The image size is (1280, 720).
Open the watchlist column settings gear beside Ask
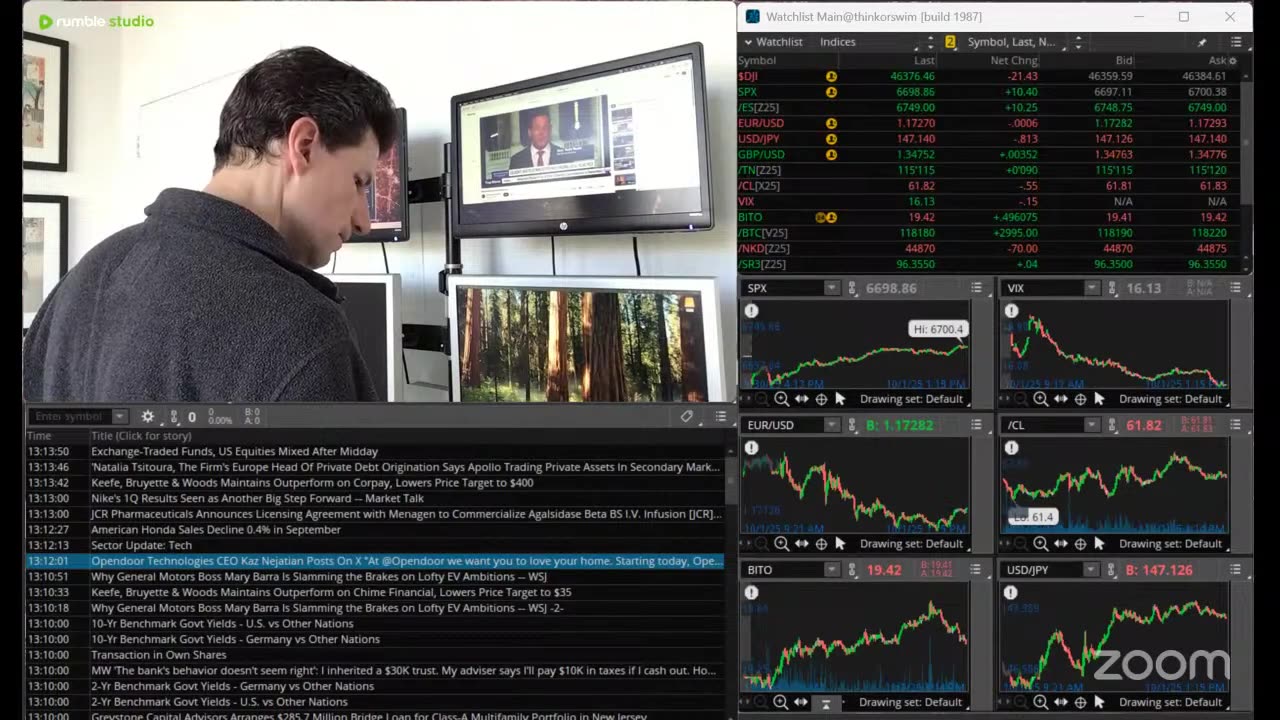pyautogui.click(x=1232, y=61)
